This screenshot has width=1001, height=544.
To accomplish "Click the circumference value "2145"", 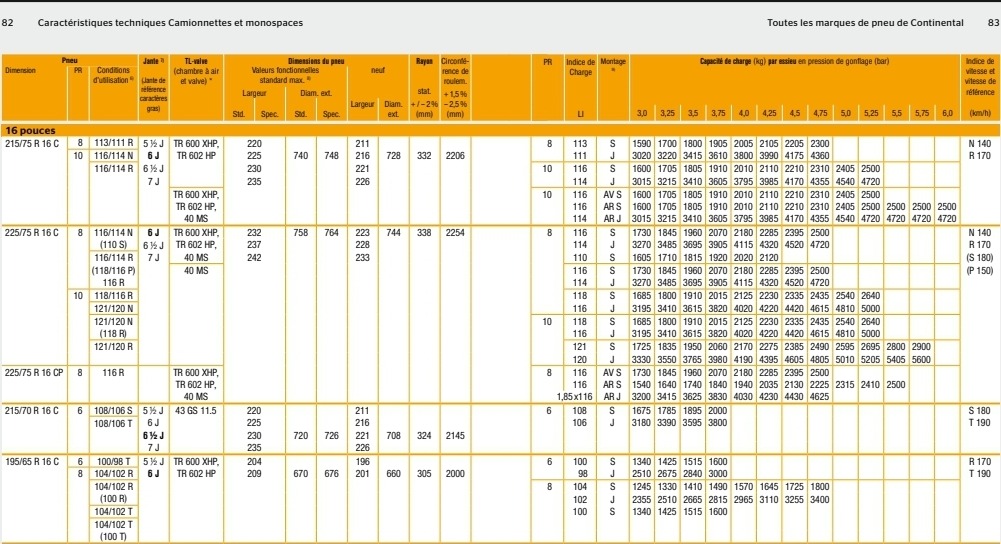I will pos(455,436).
